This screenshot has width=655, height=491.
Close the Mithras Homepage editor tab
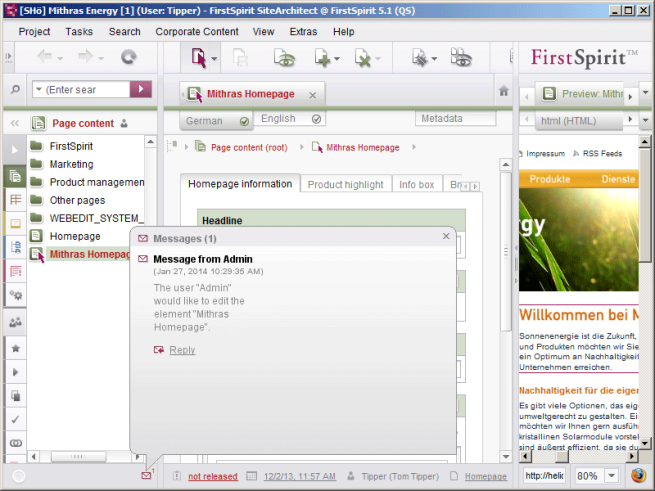312,95
